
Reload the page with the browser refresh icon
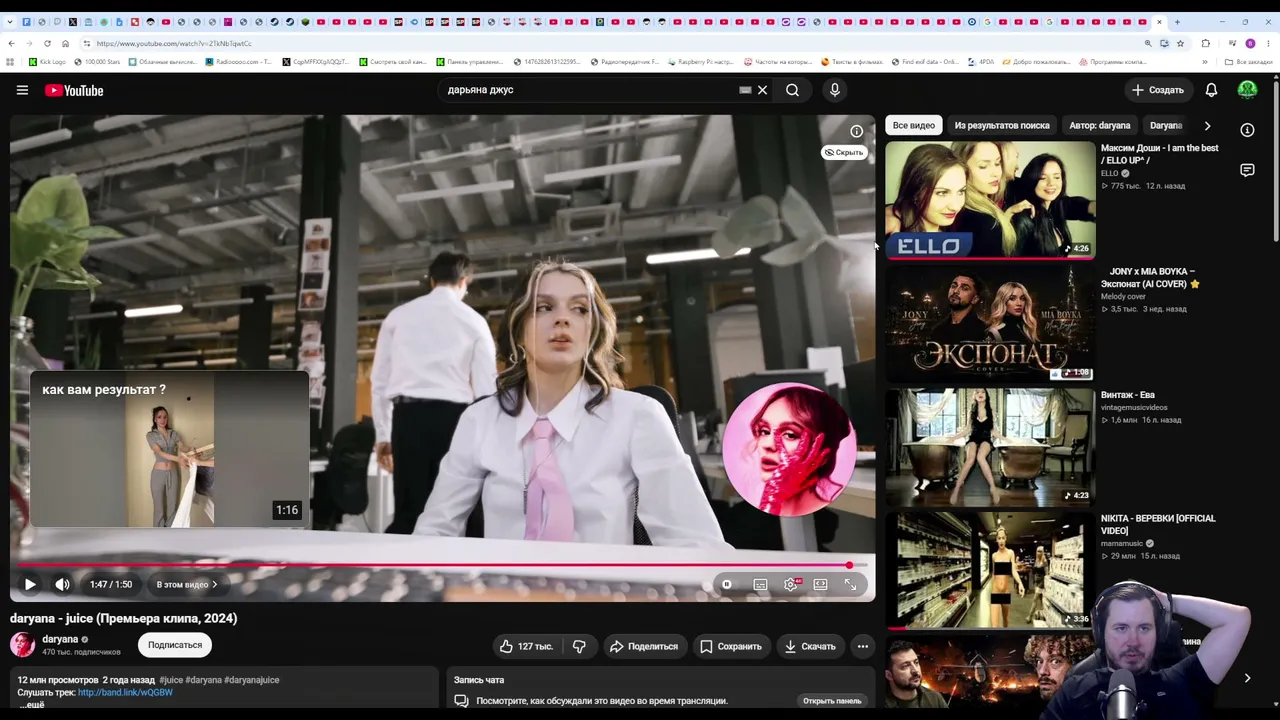(47, 43)
